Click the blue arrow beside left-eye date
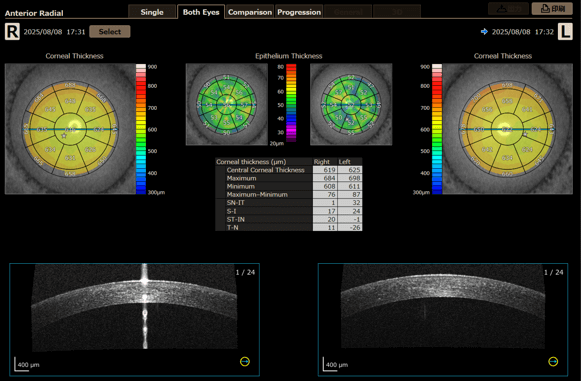This screenshot has height=381, width=581. click(484, 32)
